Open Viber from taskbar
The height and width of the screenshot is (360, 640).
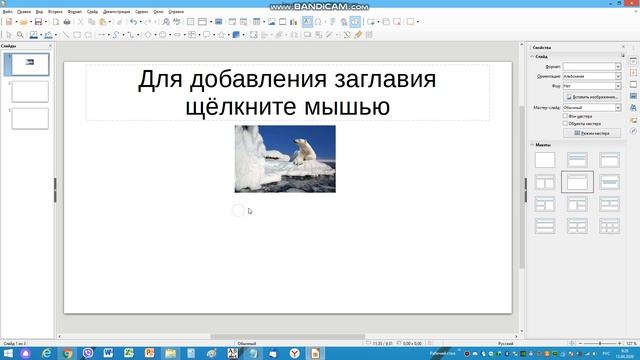[88, 353]
